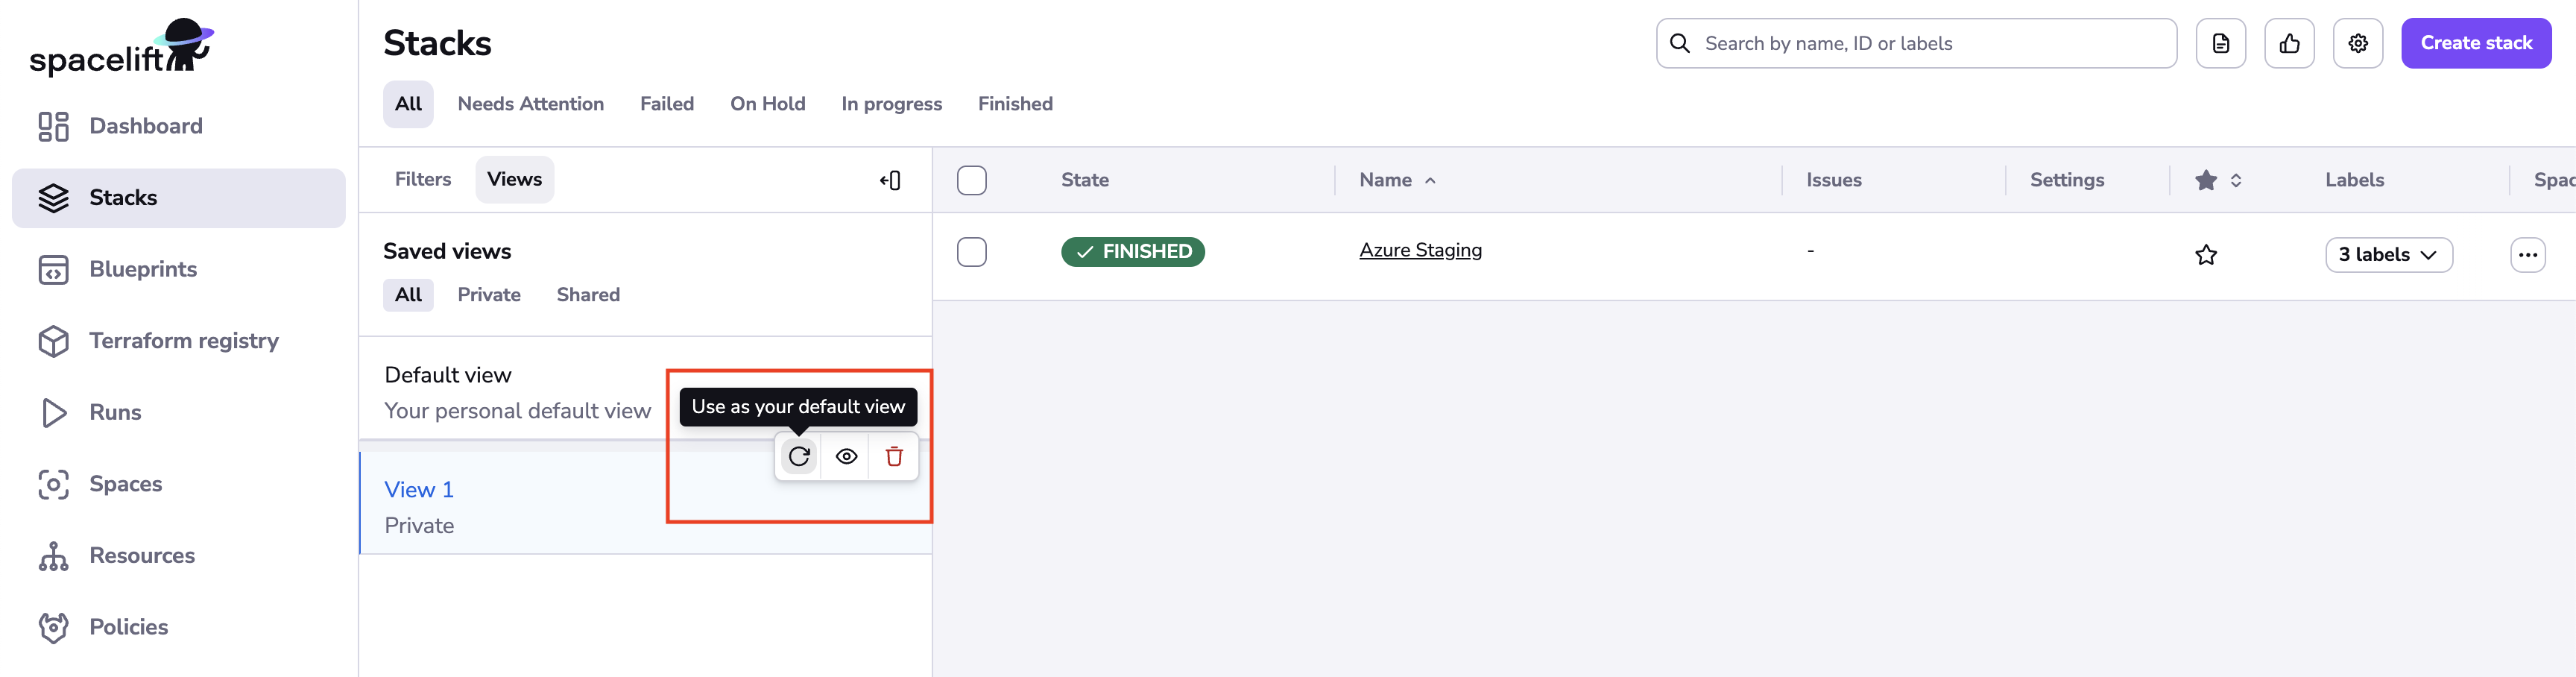The image size is (2576, 677).
Task: Toggle the select-all stacks checkbox
Action: [971, 180]
